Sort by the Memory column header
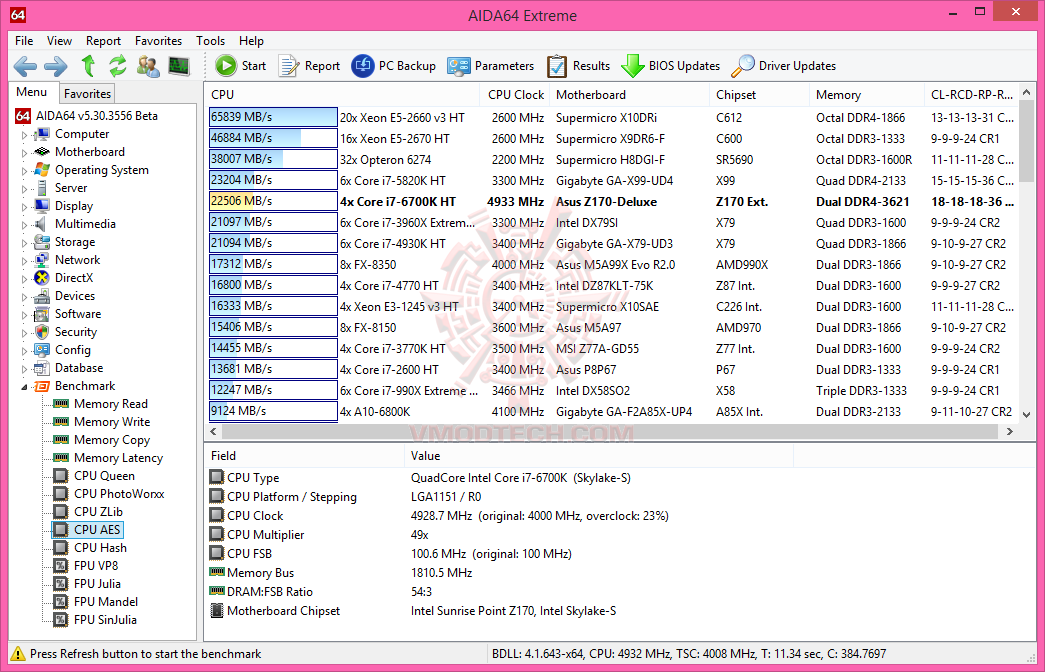 pyautogui.click(x=866, y=95)
